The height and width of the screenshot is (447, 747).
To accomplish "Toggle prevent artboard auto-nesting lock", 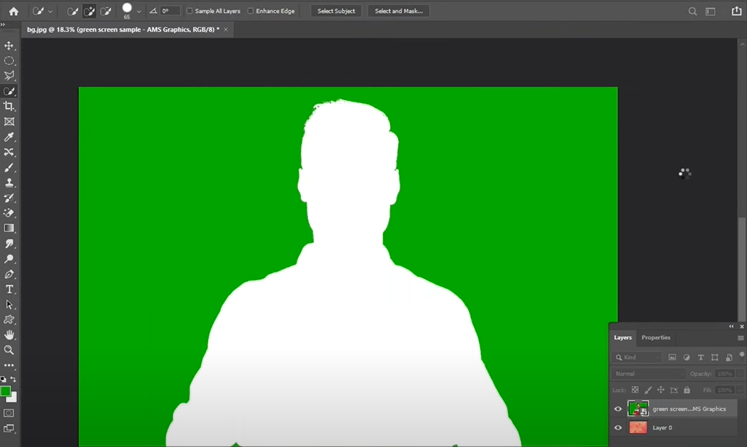I will (x=674, y=390).
